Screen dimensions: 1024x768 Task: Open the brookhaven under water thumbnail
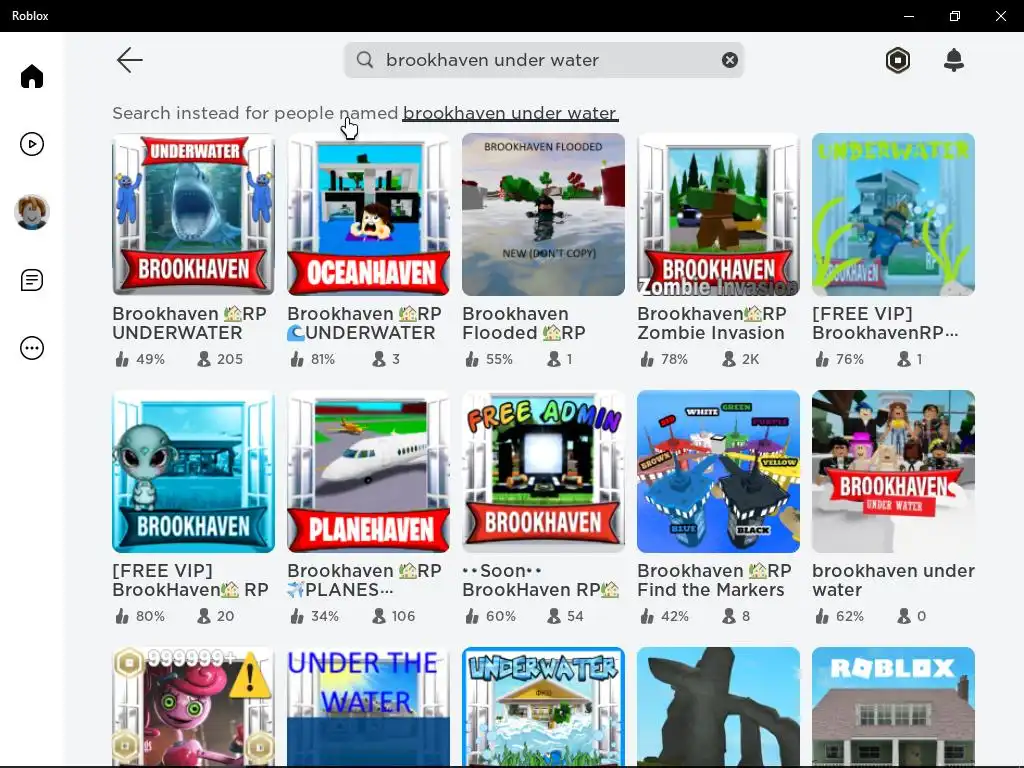pos(893,472)
